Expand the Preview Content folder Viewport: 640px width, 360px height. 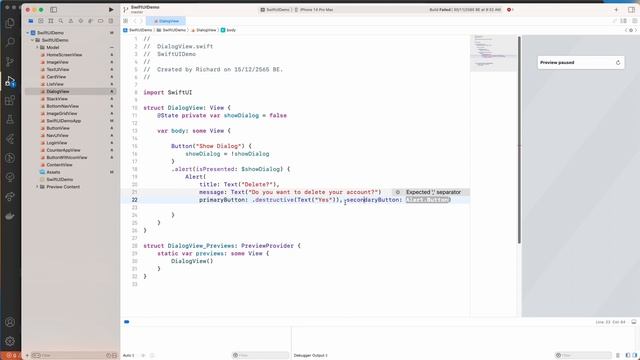pyautogui.click(x=37, y=187)
